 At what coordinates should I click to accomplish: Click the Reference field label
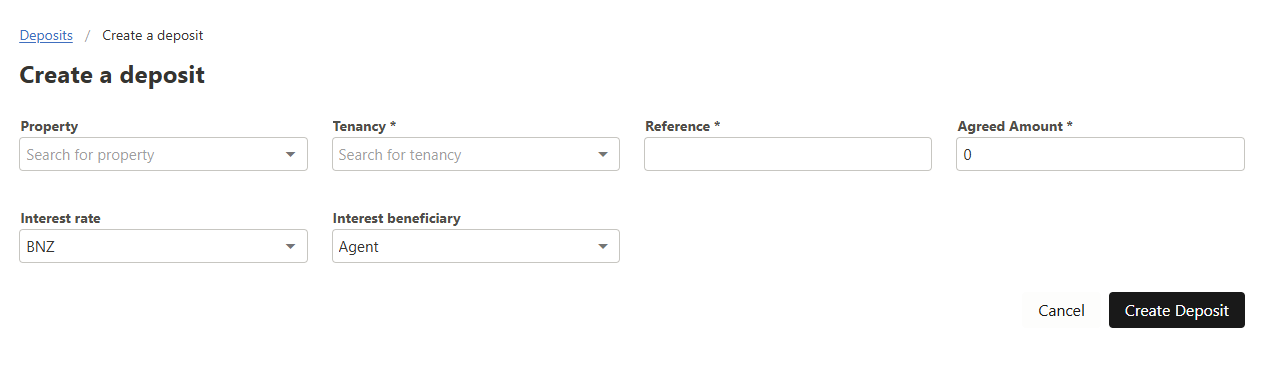(x=682, y=127)
